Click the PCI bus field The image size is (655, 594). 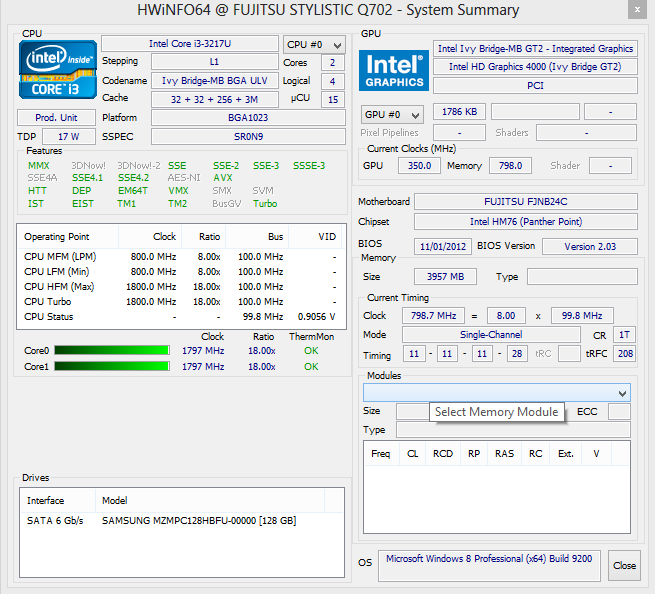point(535,86)
